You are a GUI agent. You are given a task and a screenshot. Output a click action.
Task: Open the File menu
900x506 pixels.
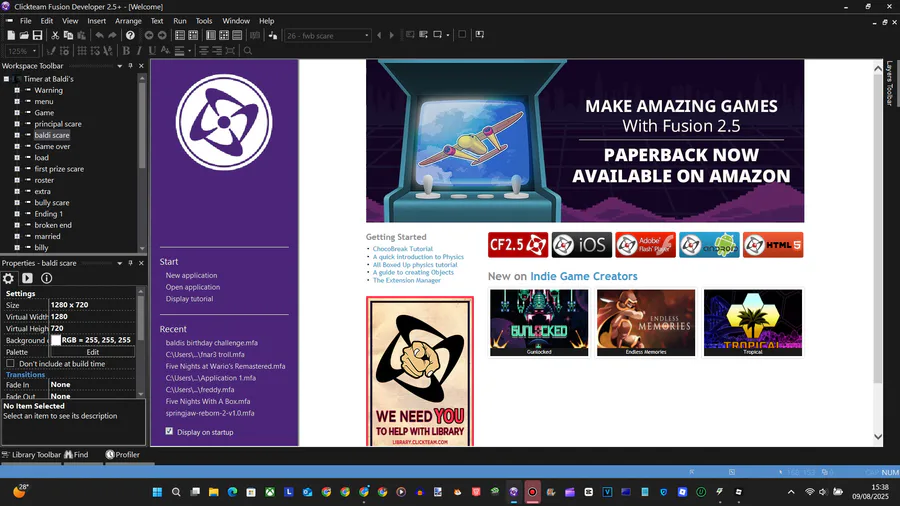tap(26, 21)
